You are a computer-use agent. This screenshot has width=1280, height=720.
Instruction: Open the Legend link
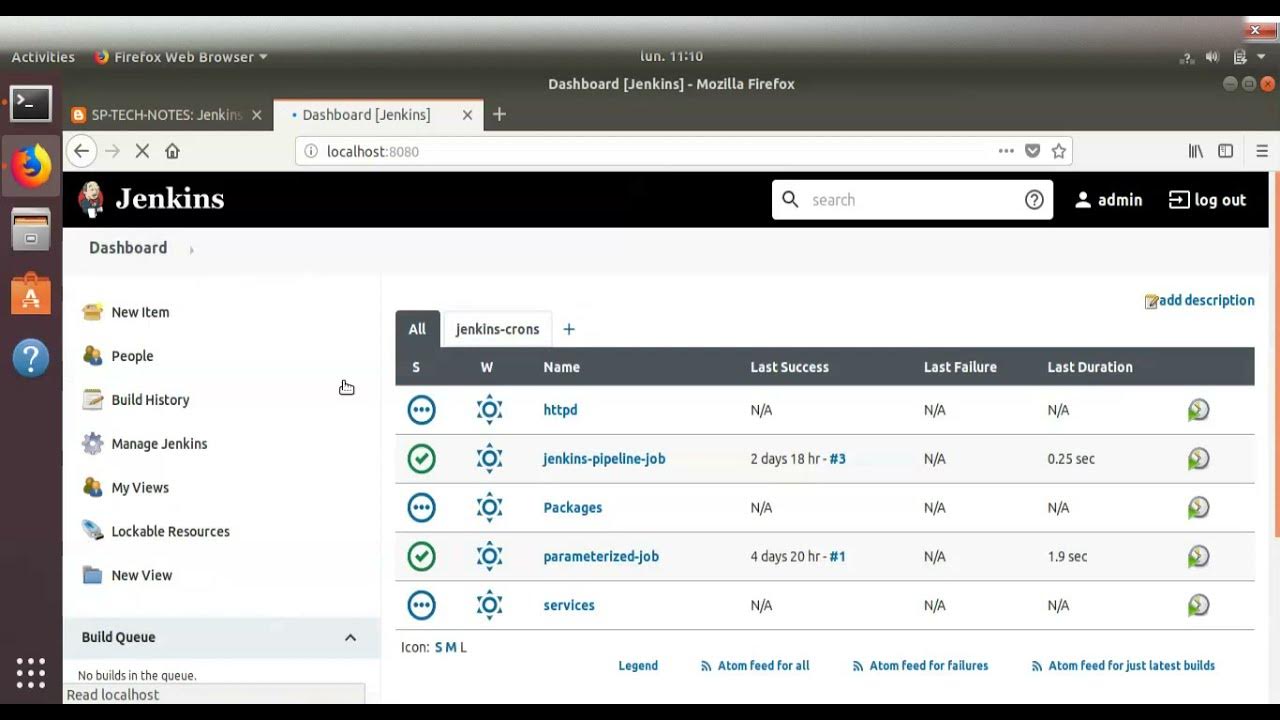[638, 666]
